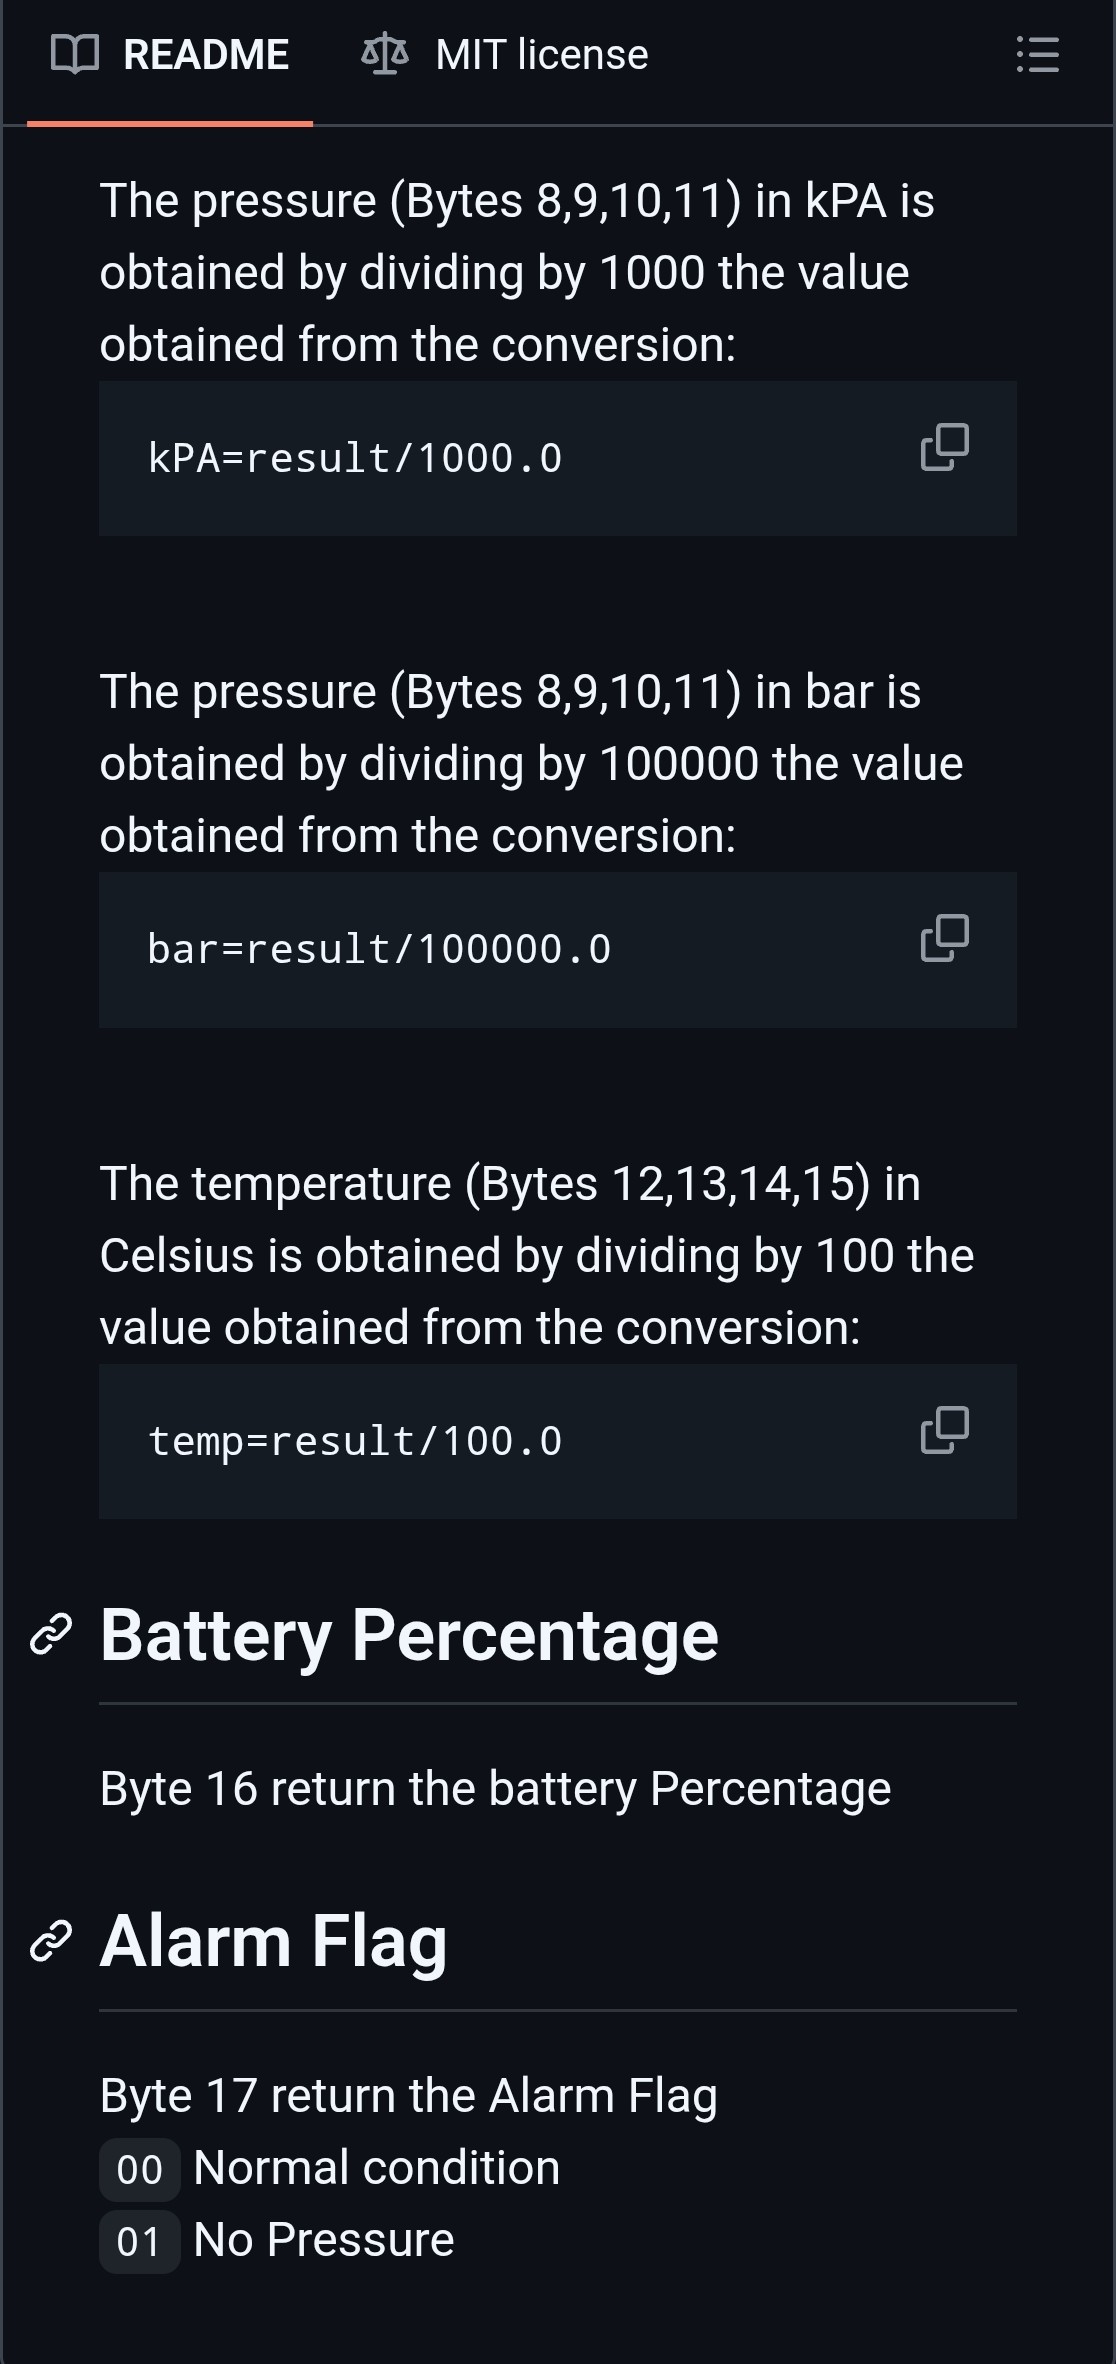Click the Battery Percentage anchor link icon
This screenshot has width=1116, height=2364.
(51, 1635)
